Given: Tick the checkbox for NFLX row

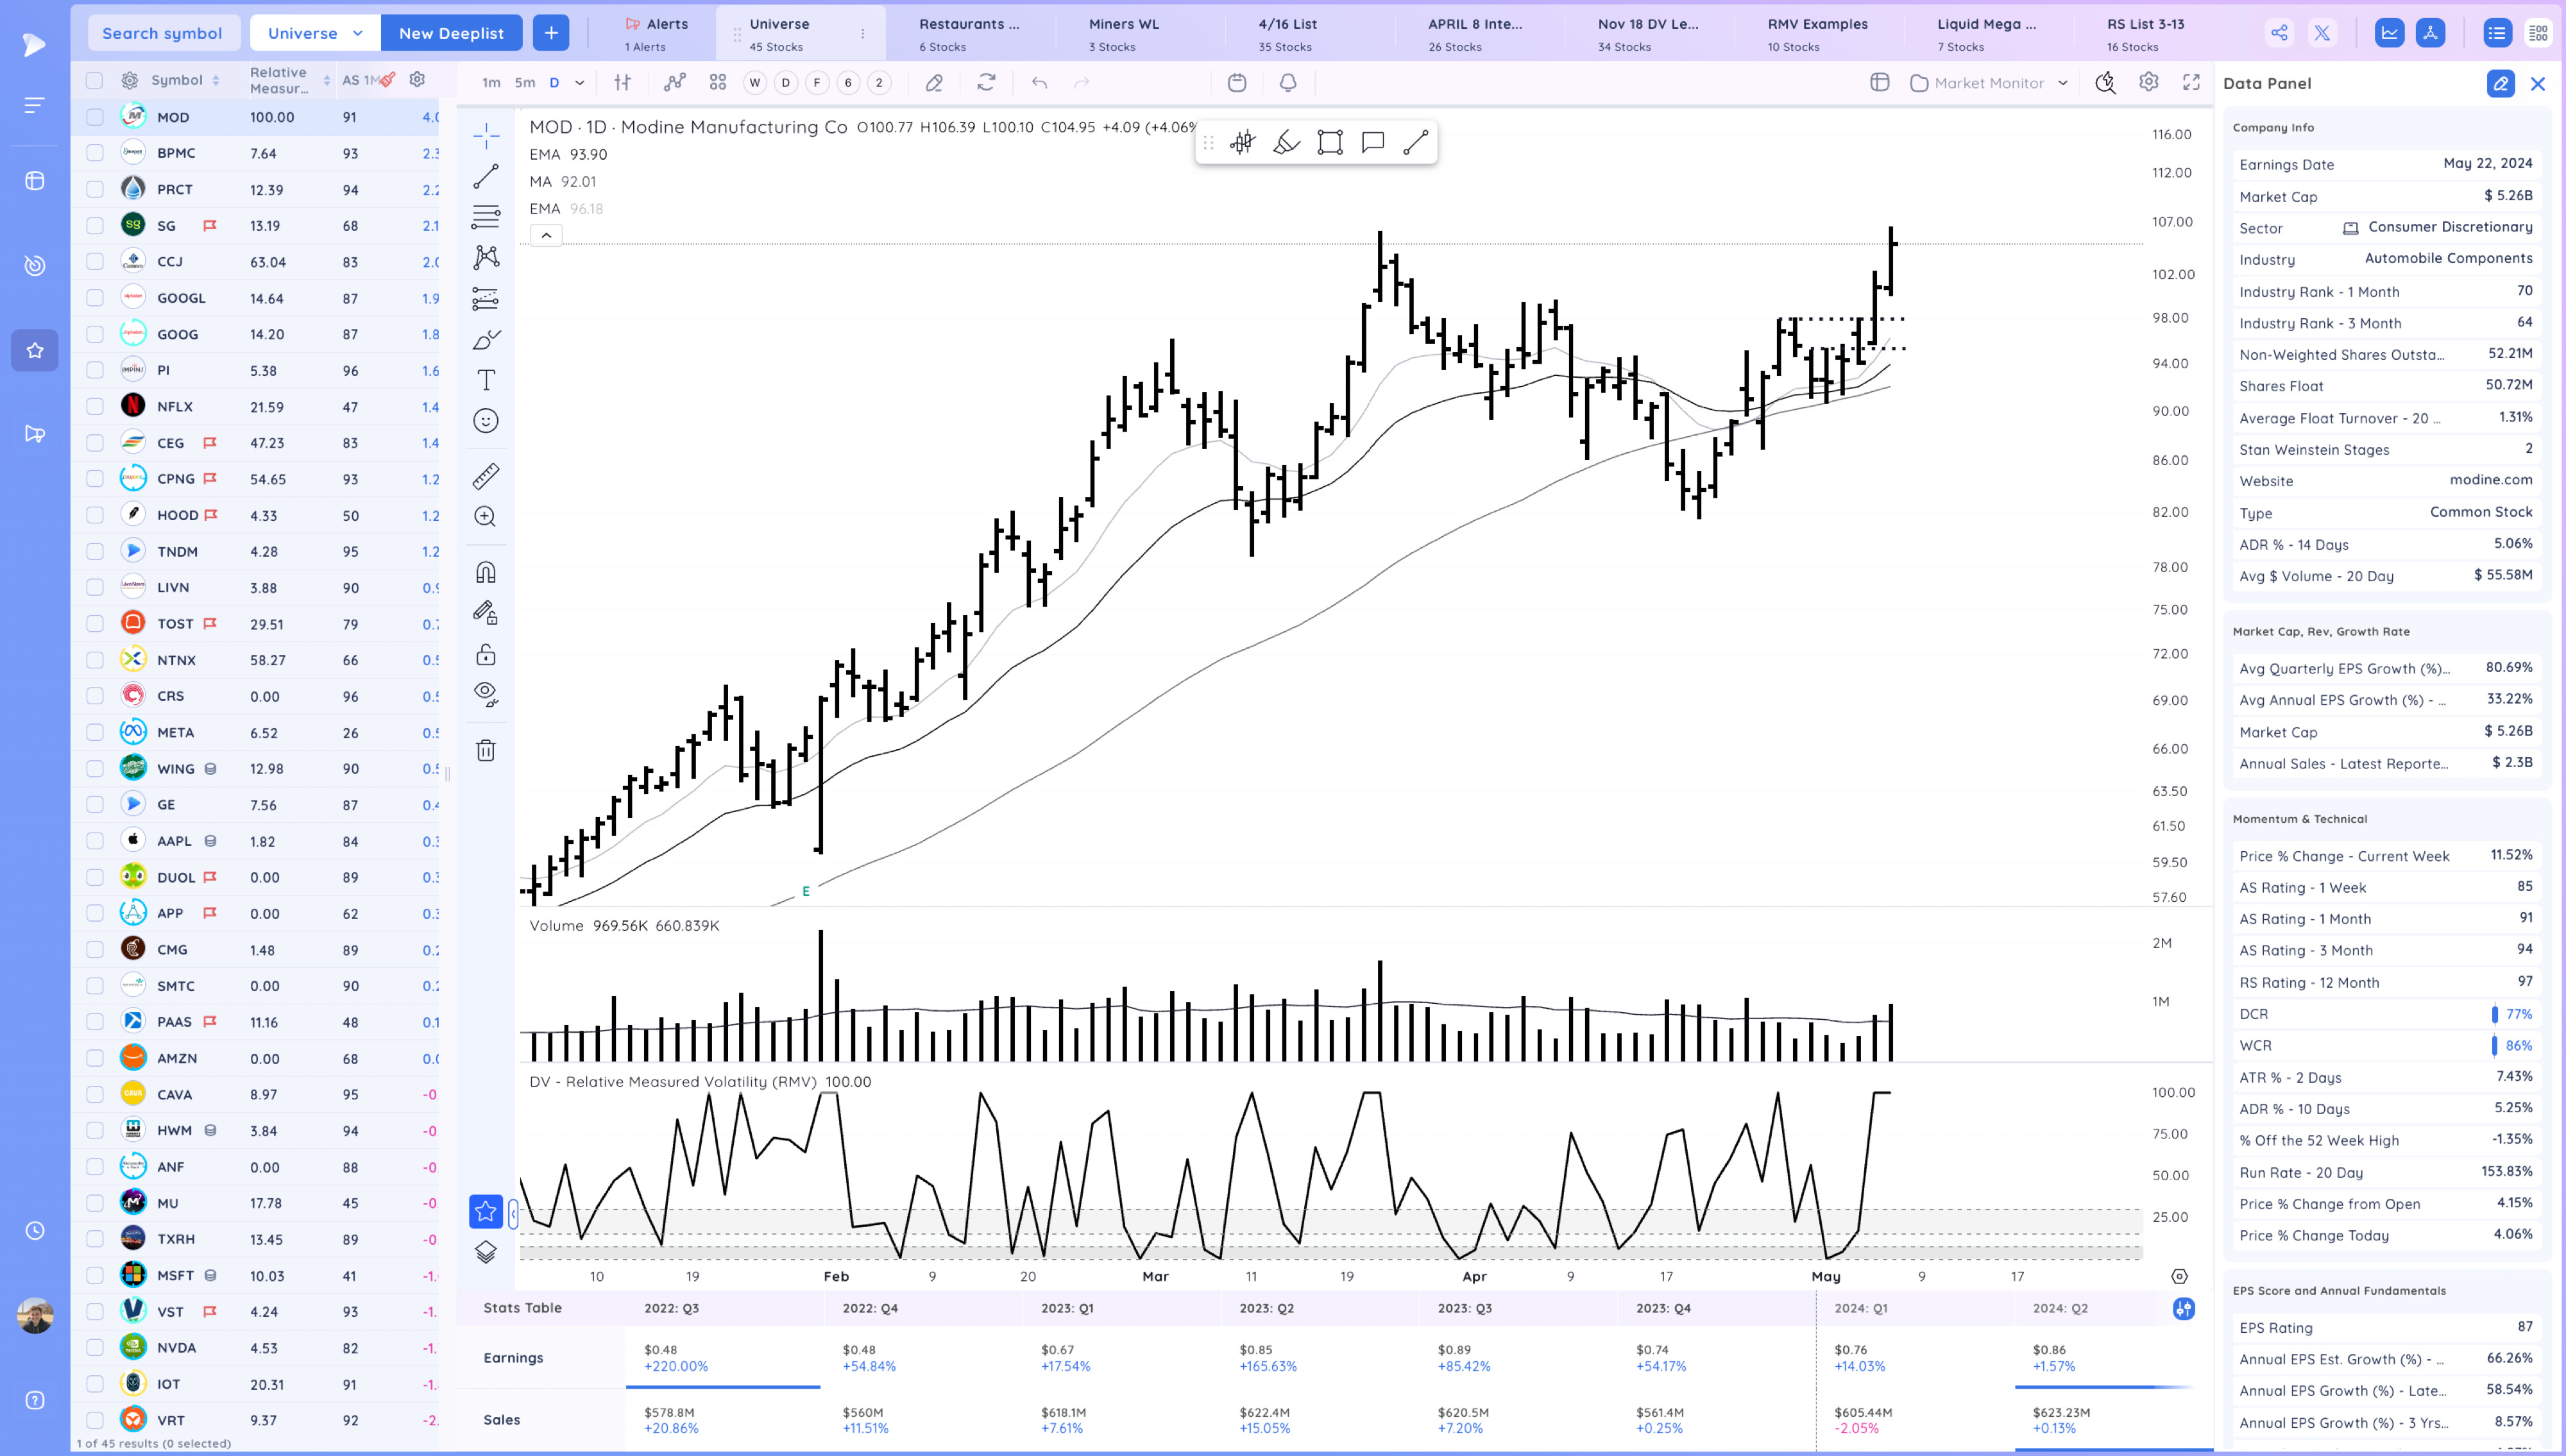Looking at the screenshot, I should [95, 407].
